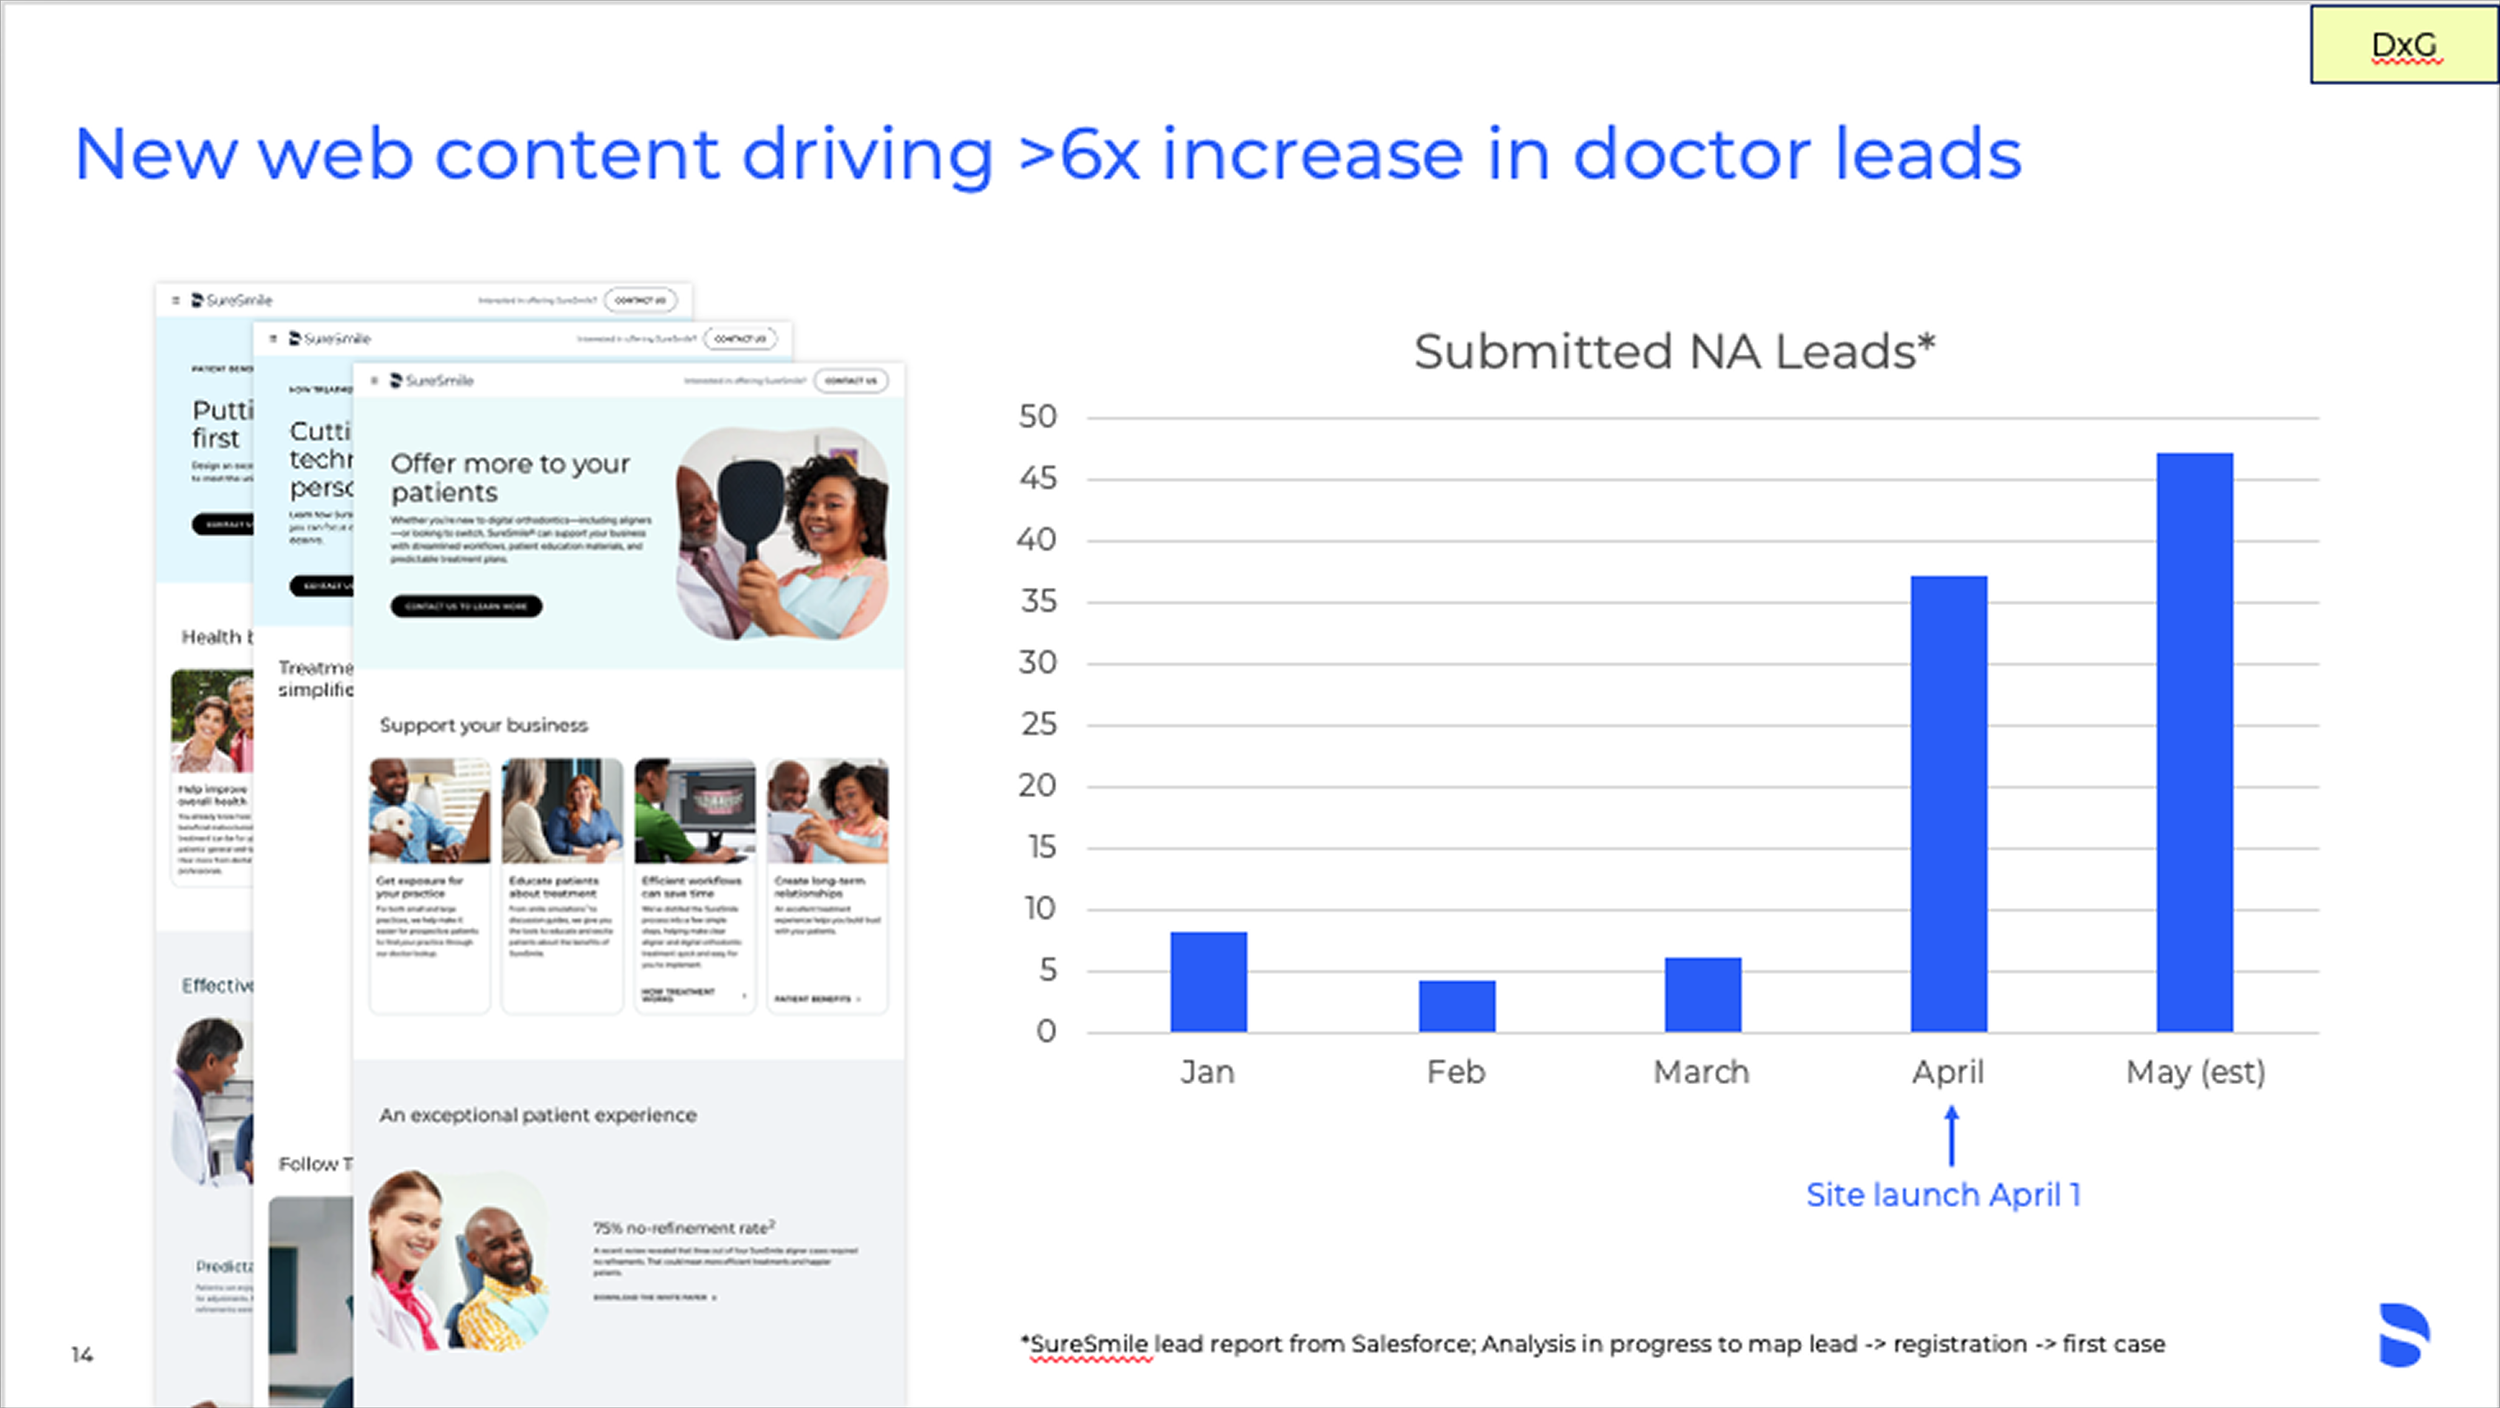Click the SureSmile logo on the middle webpage mockup
Viewport: 2500px width, 1408px height.
point(330,339)
